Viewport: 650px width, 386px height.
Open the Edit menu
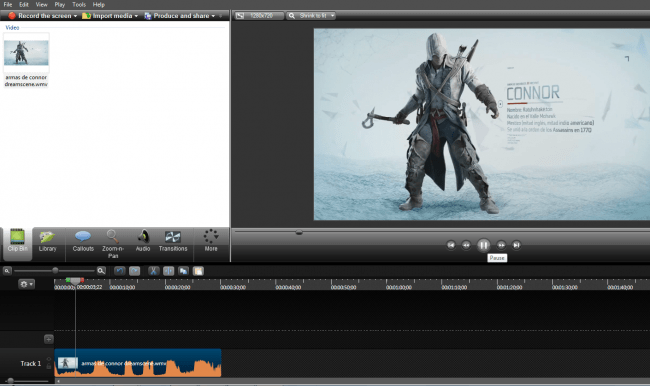click(x=24, y=5)
